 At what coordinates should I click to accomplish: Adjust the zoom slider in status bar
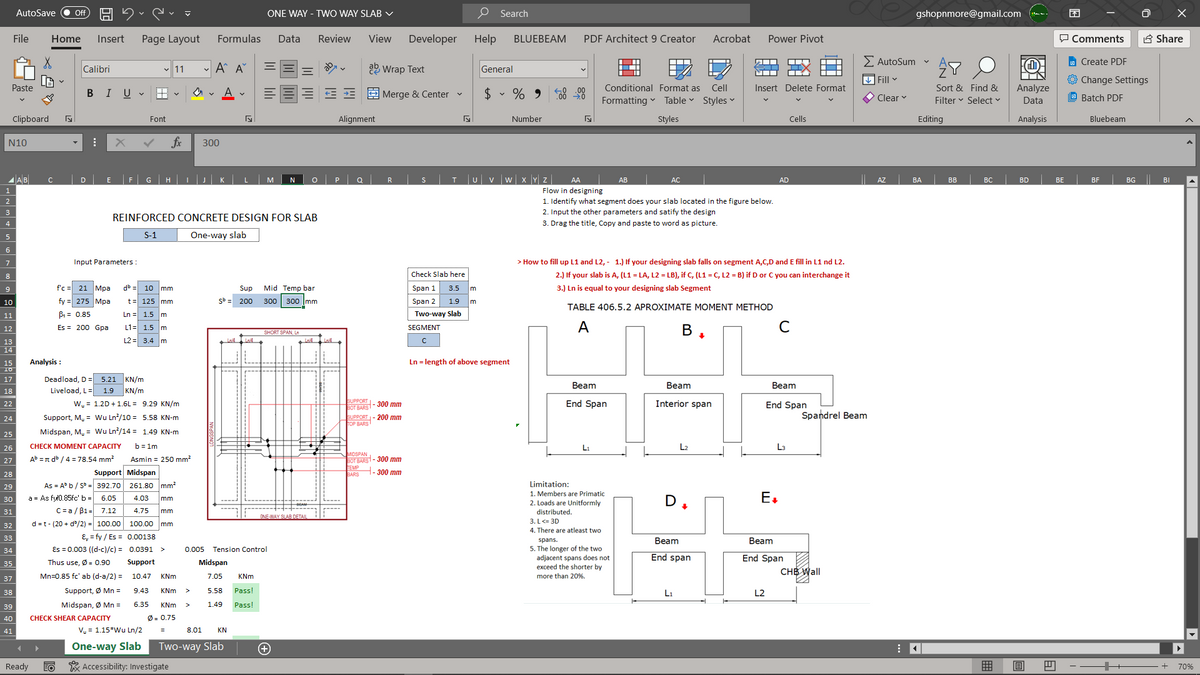[x=1109, y=665]
